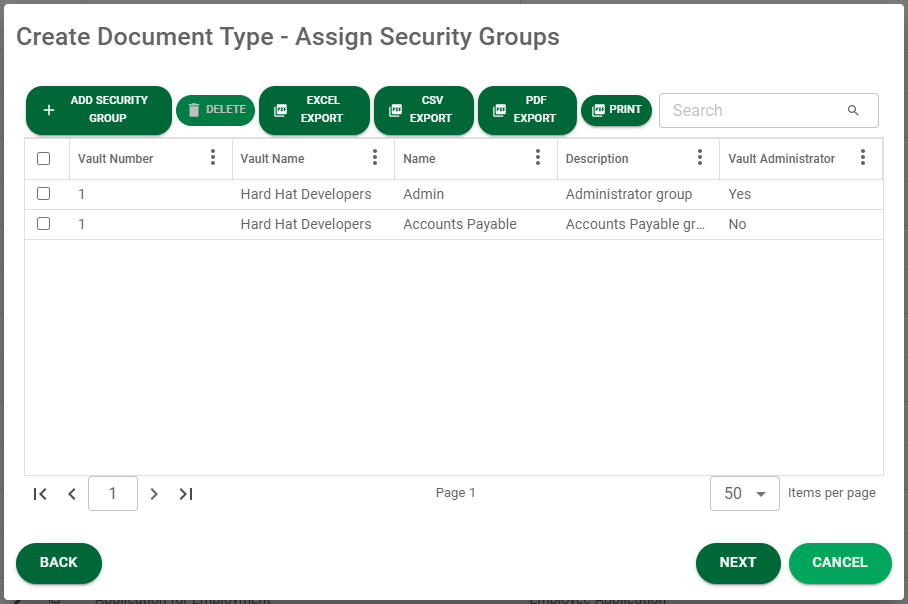Export the table via Excel Export

point(314,110)
